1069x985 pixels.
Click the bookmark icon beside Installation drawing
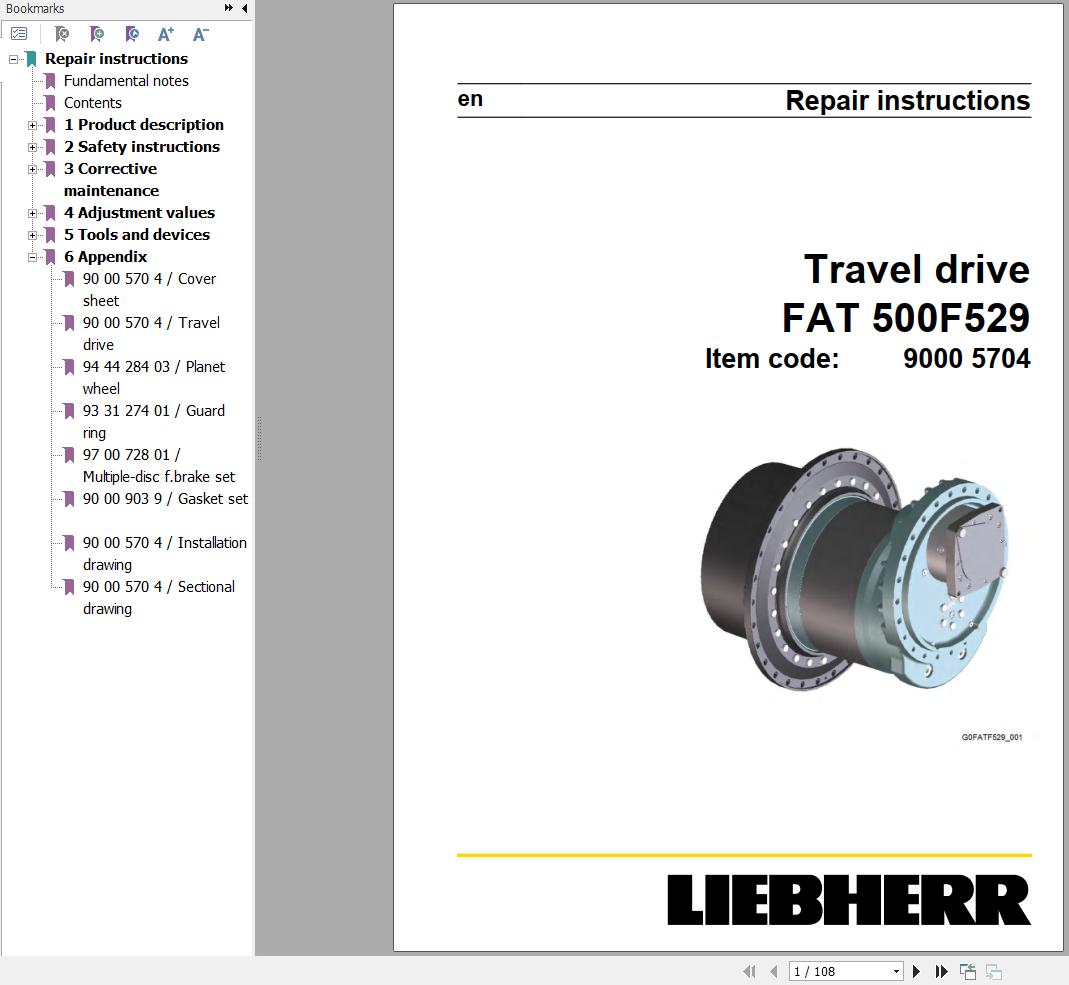[70, 543]
